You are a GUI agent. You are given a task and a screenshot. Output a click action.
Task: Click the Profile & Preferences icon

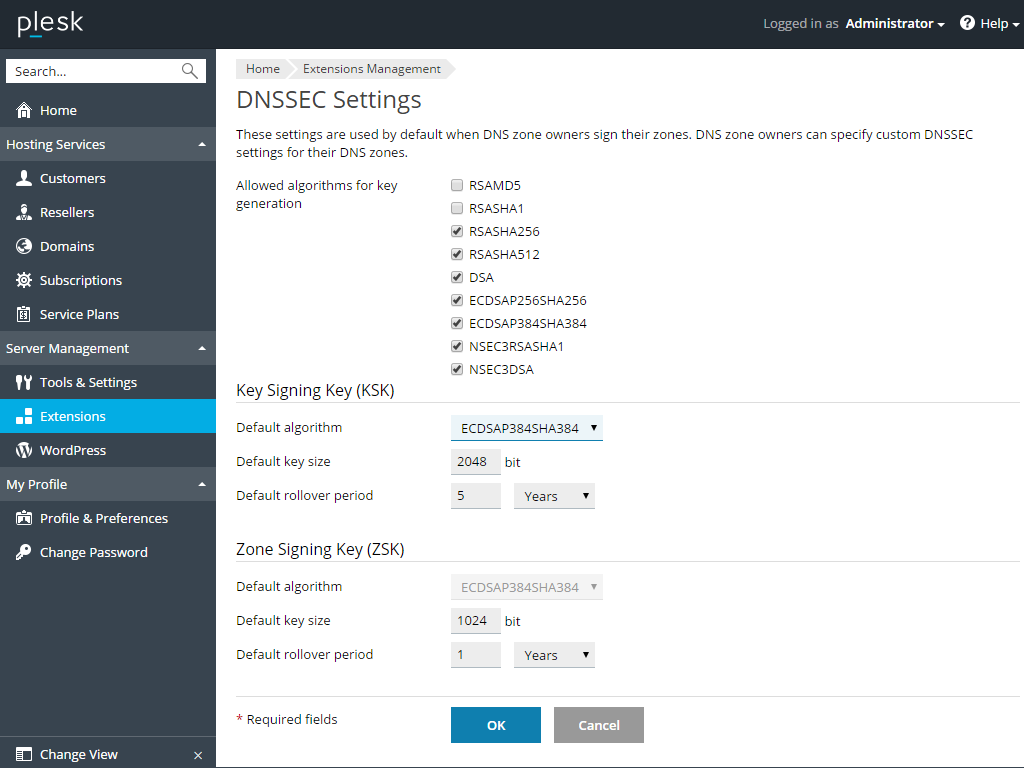point(24,518)
